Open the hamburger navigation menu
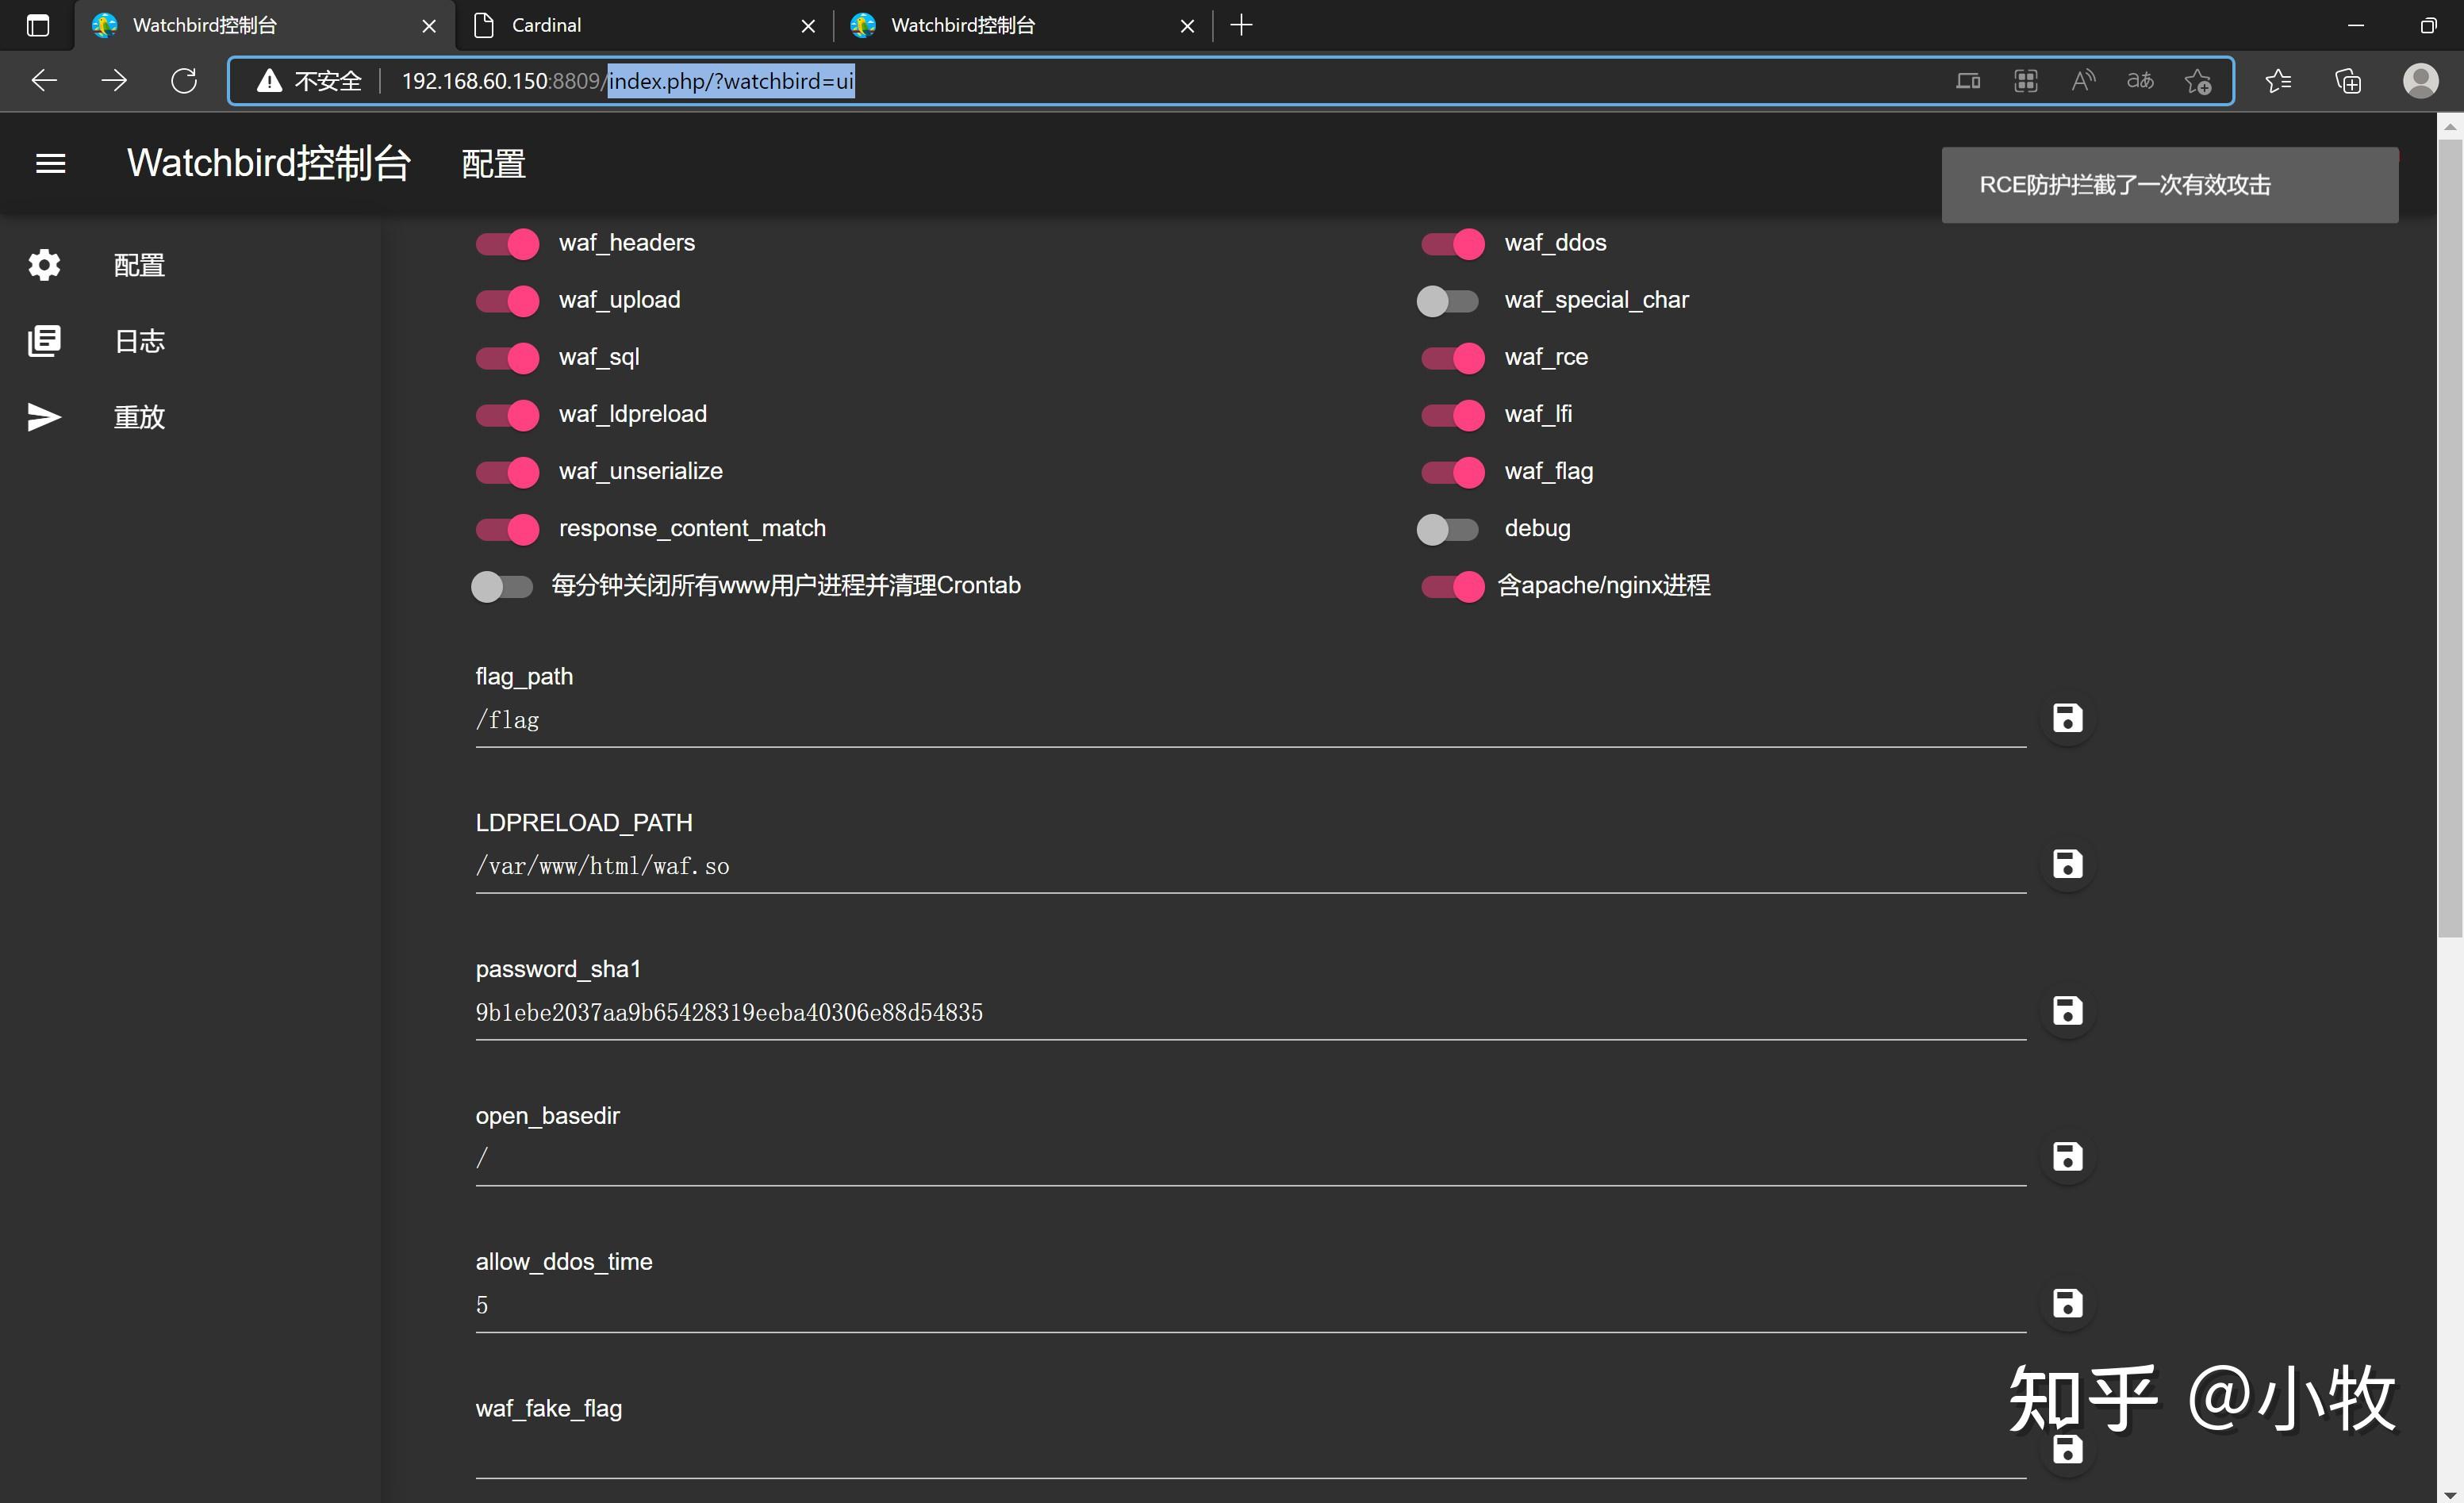 50,163
